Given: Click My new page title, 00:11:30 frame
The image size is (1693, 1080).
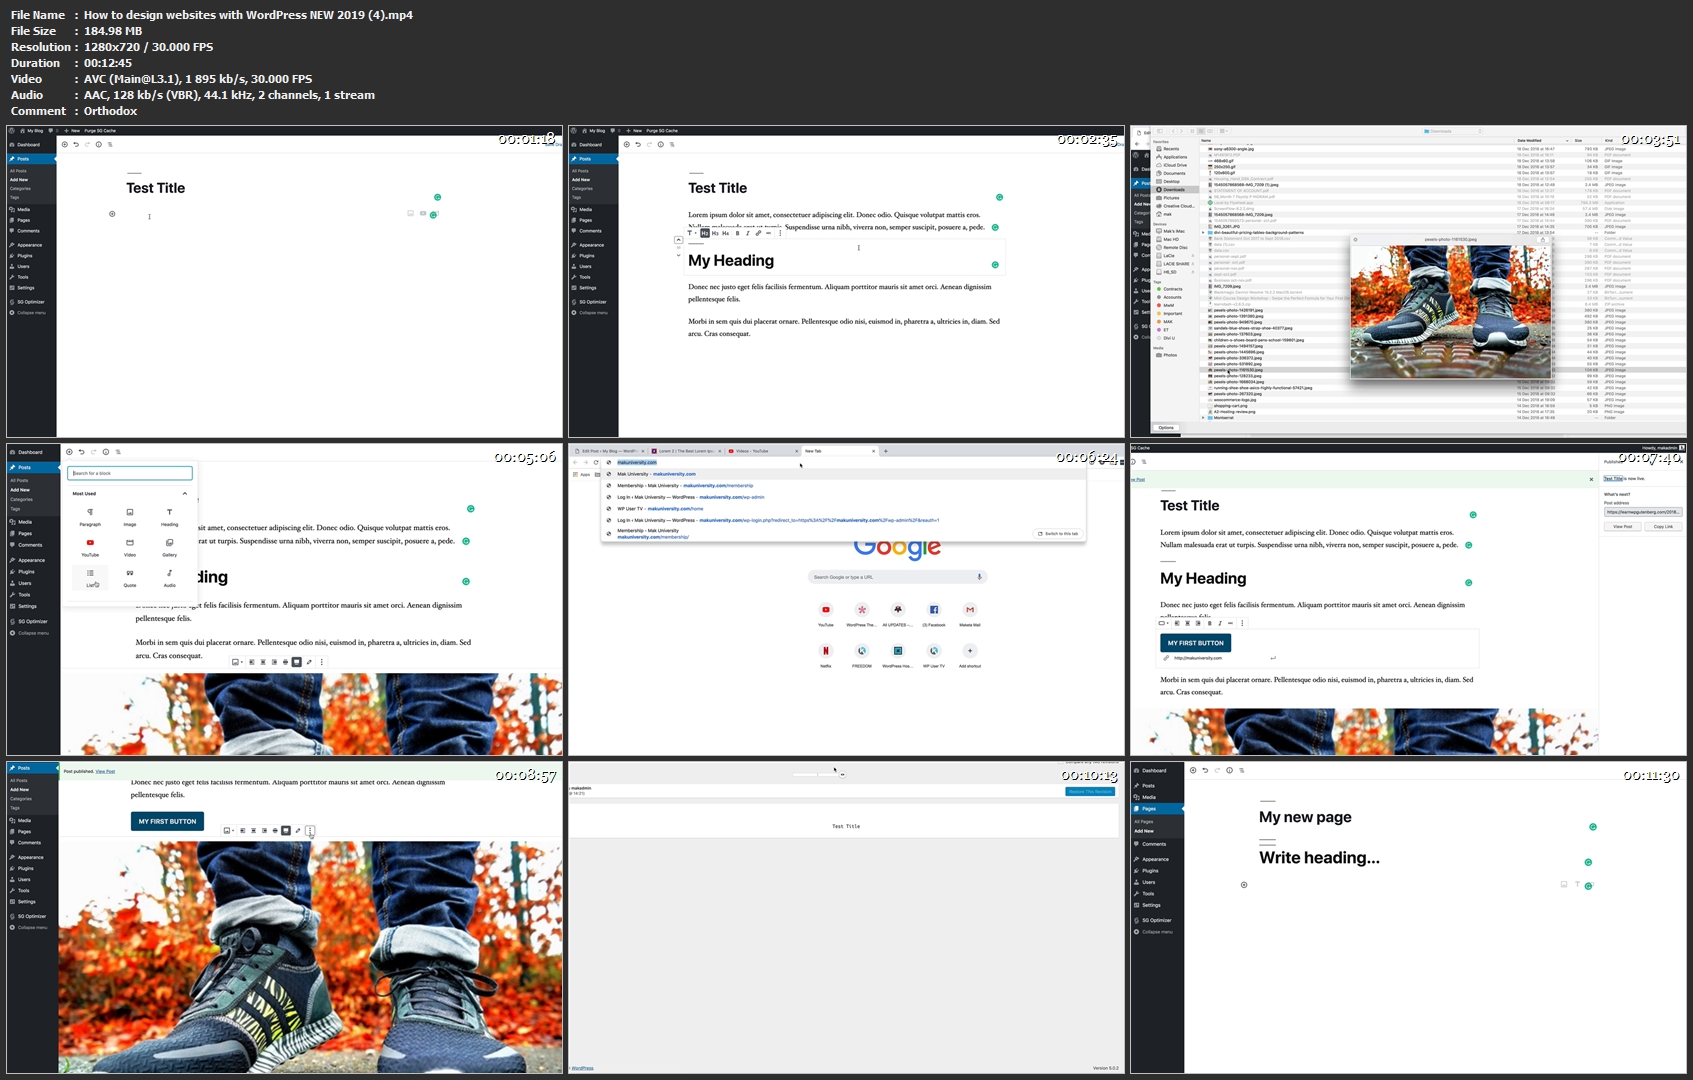Looking at the screenshot, I should click(1305, 817).
